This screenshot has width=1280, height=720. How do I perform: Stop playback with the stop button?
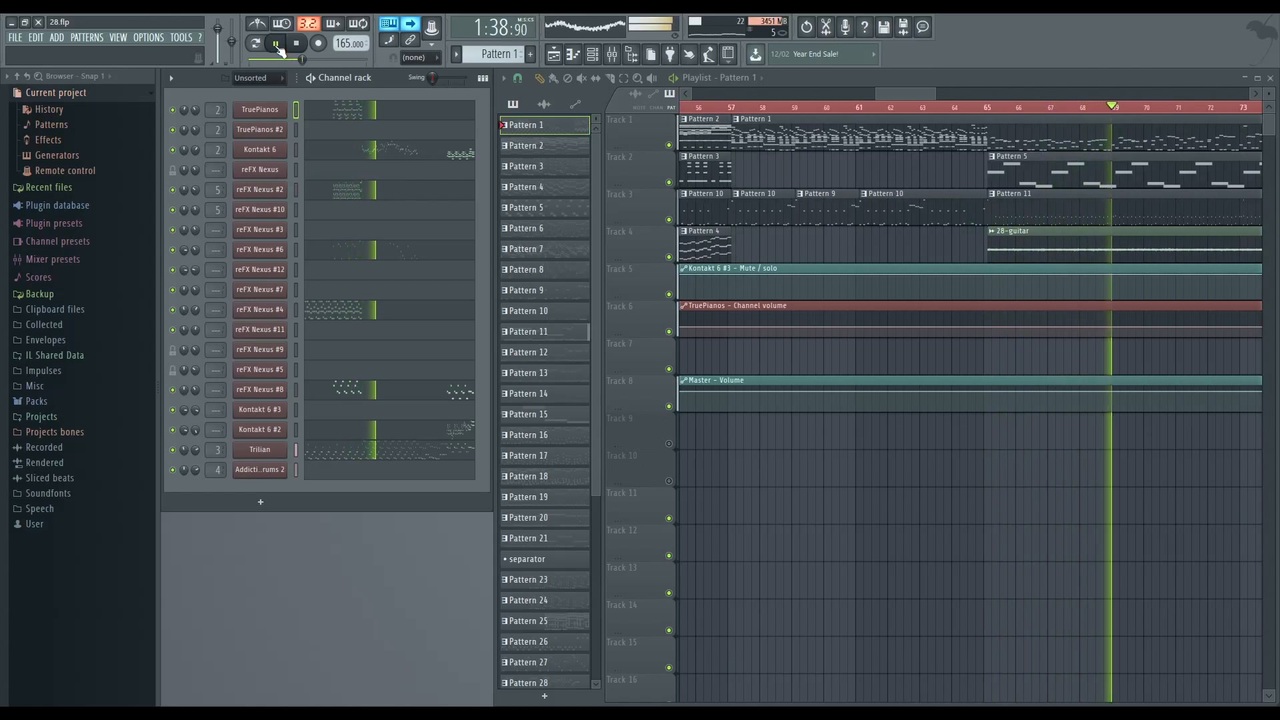296,43
